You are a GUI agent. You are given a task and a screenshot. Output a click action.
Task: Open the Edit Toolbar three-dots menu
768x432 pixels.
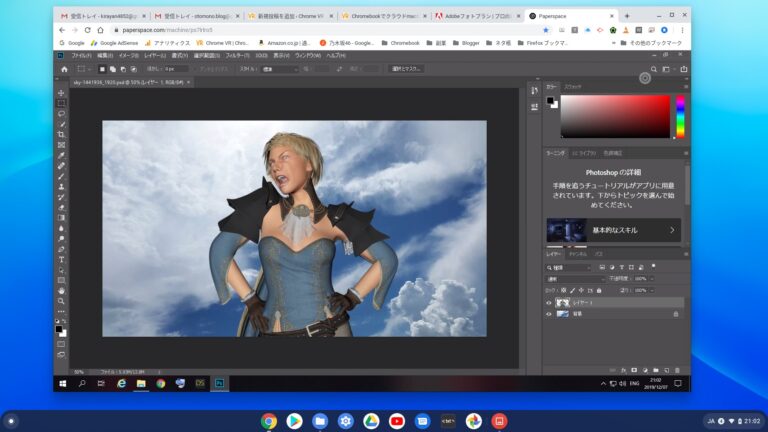coord(61,312)
